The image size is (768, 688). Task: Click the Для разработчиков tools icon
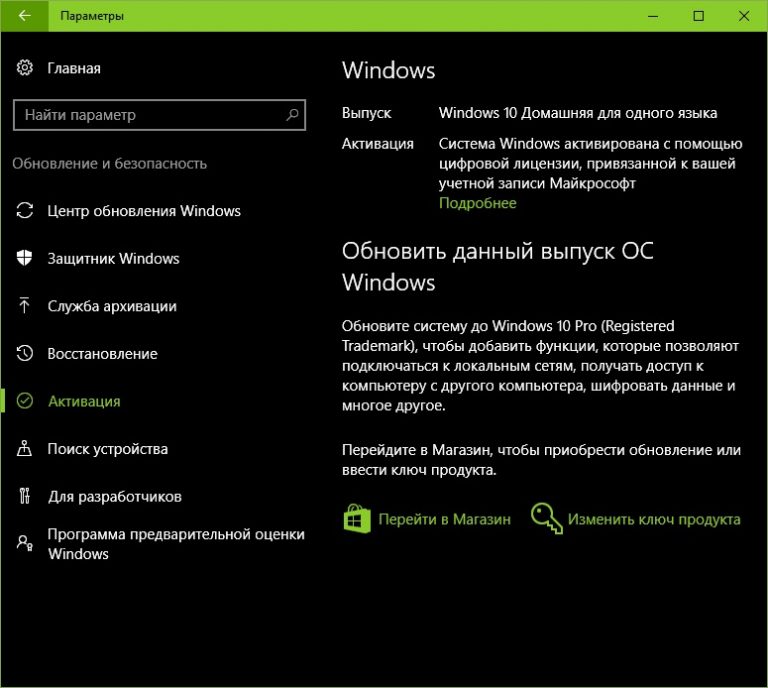pos(24,496)
